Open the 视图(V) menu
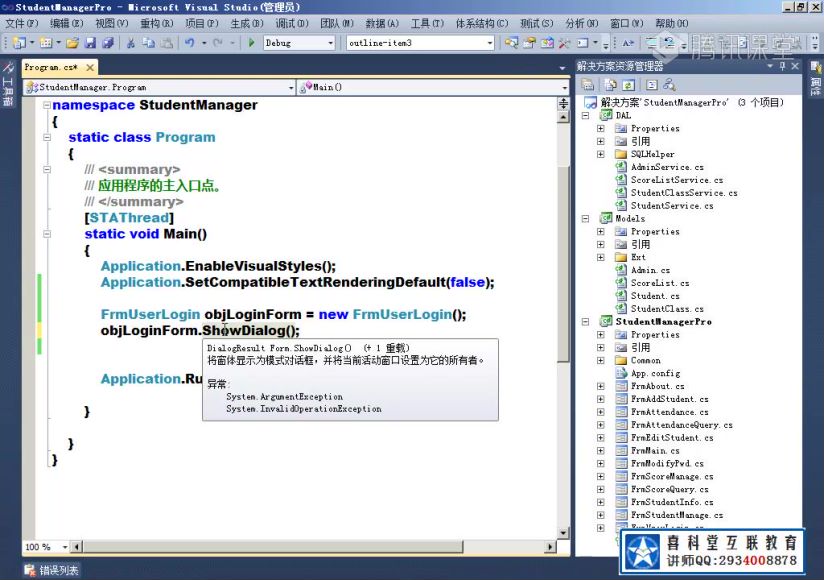The width and height of the screenshot is (824, 580). point(111,23)
